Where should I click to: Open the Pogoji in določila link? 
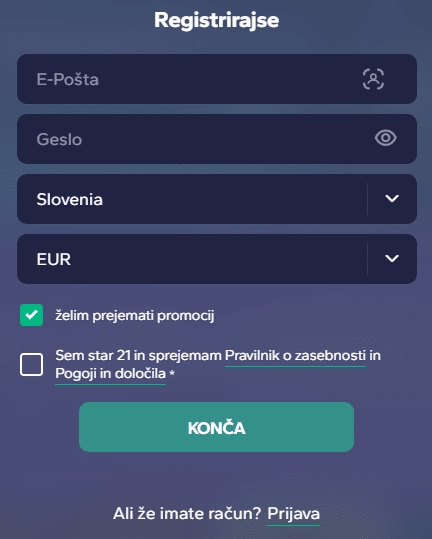pyautogui.click(x=110, y=374)
